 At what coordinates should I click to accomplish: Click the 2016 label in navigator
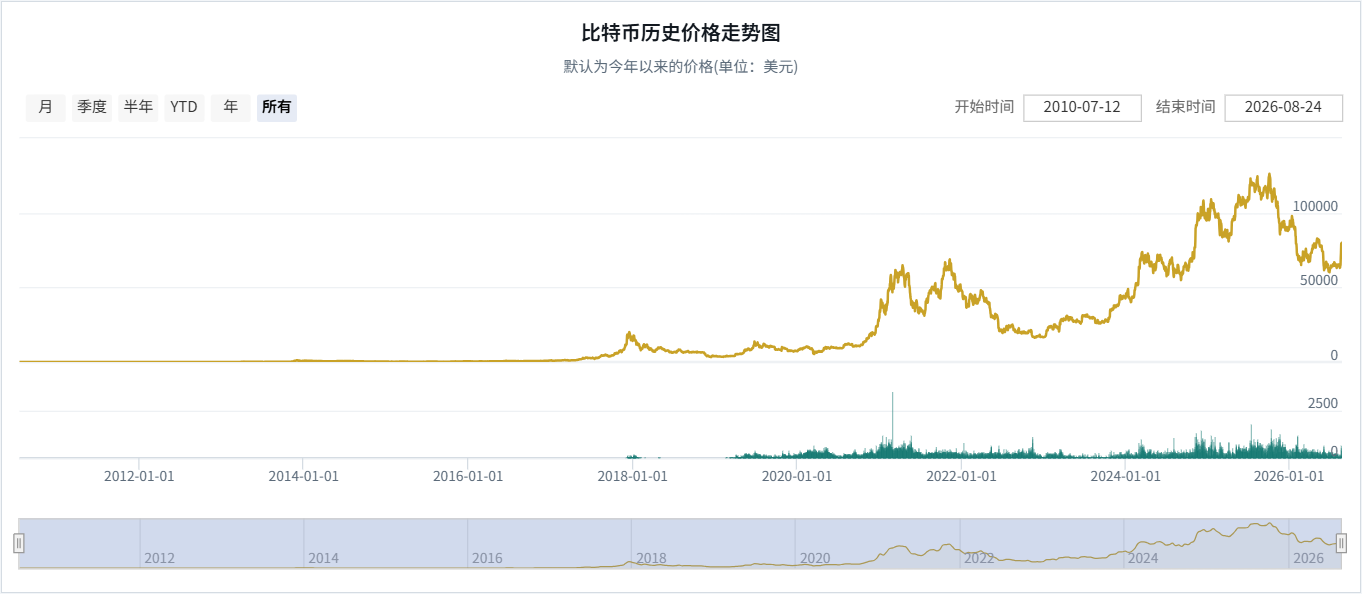(x=488, y=558)
